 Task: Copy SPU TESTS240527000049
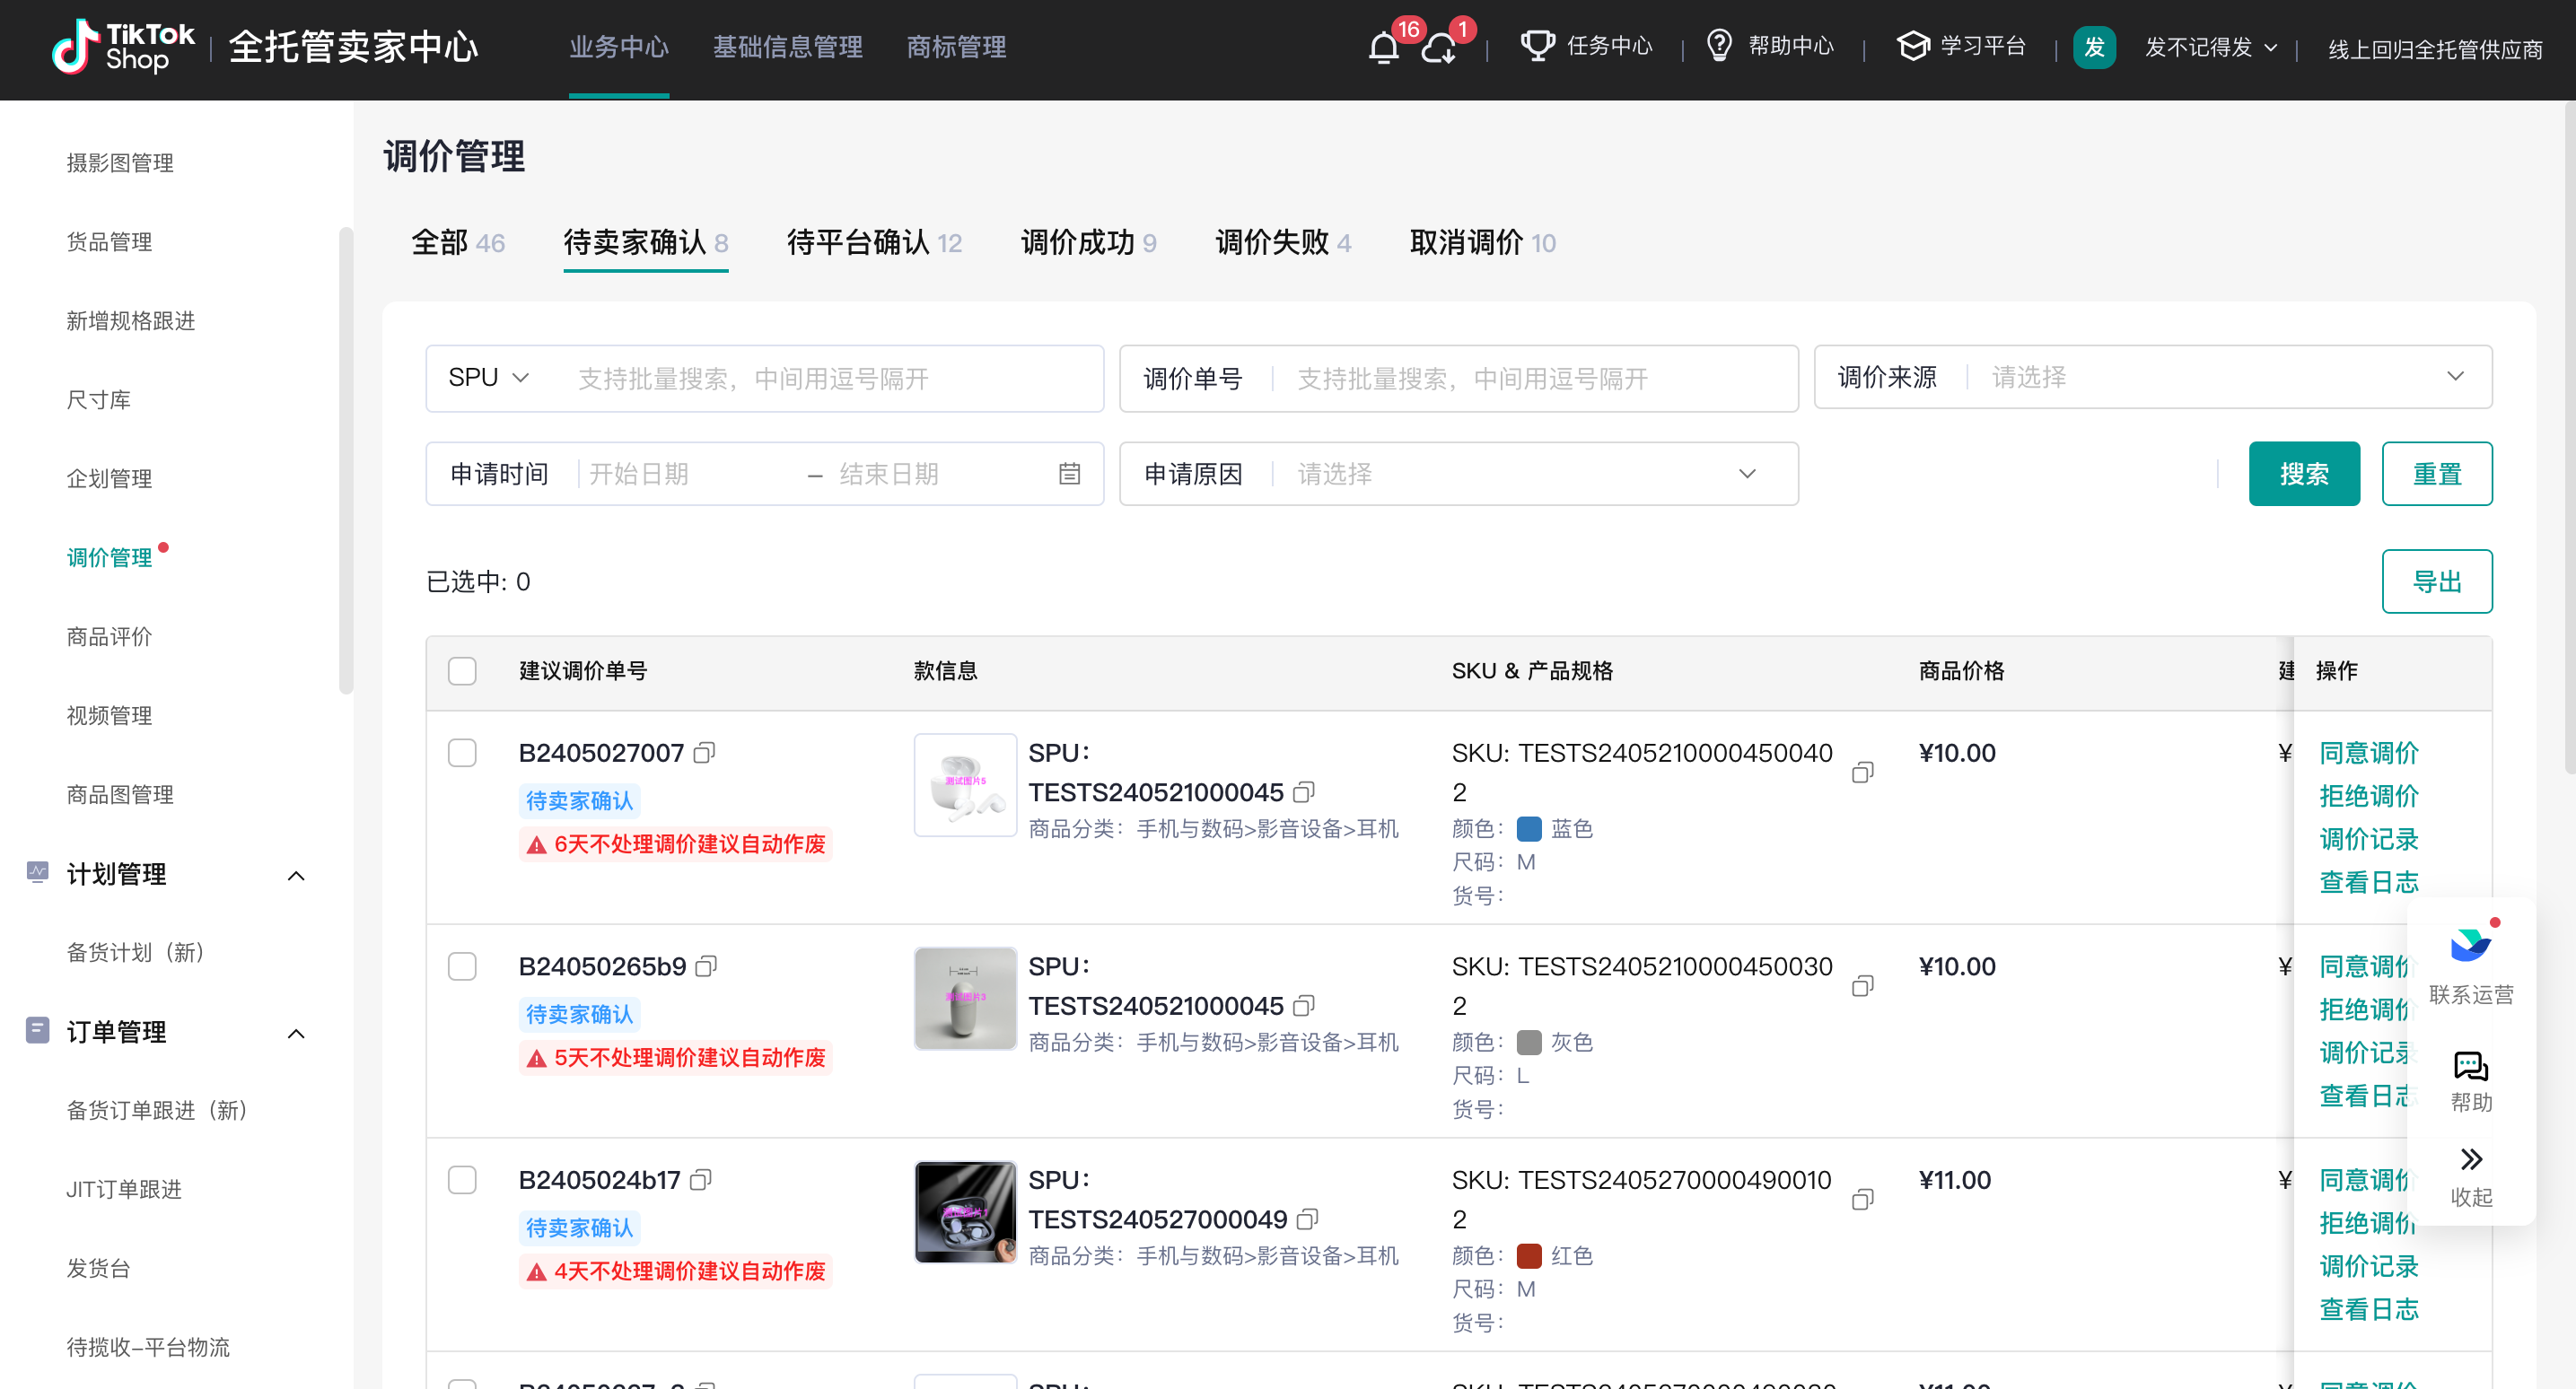[1307, 1219]
